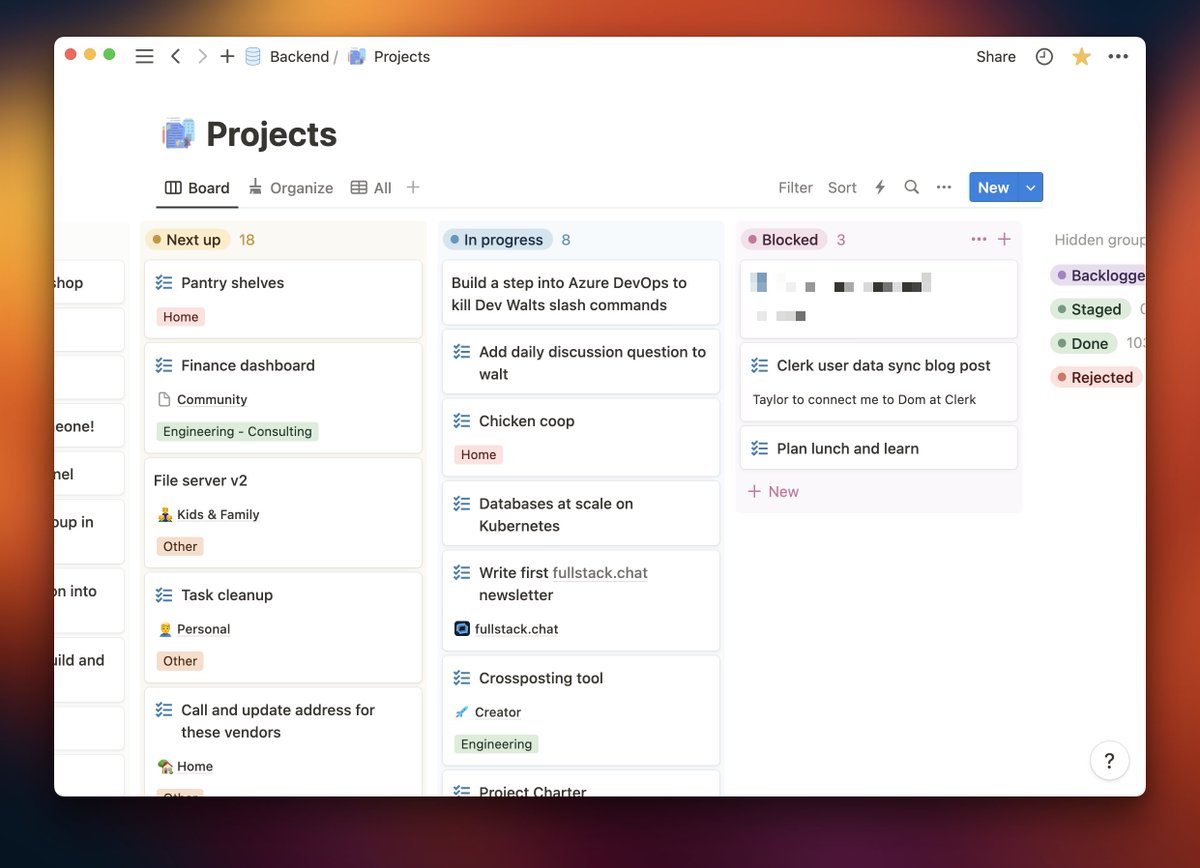Click the checklist icon on Crossposting tool
The image size is (1200, 868).
[462, 678]
